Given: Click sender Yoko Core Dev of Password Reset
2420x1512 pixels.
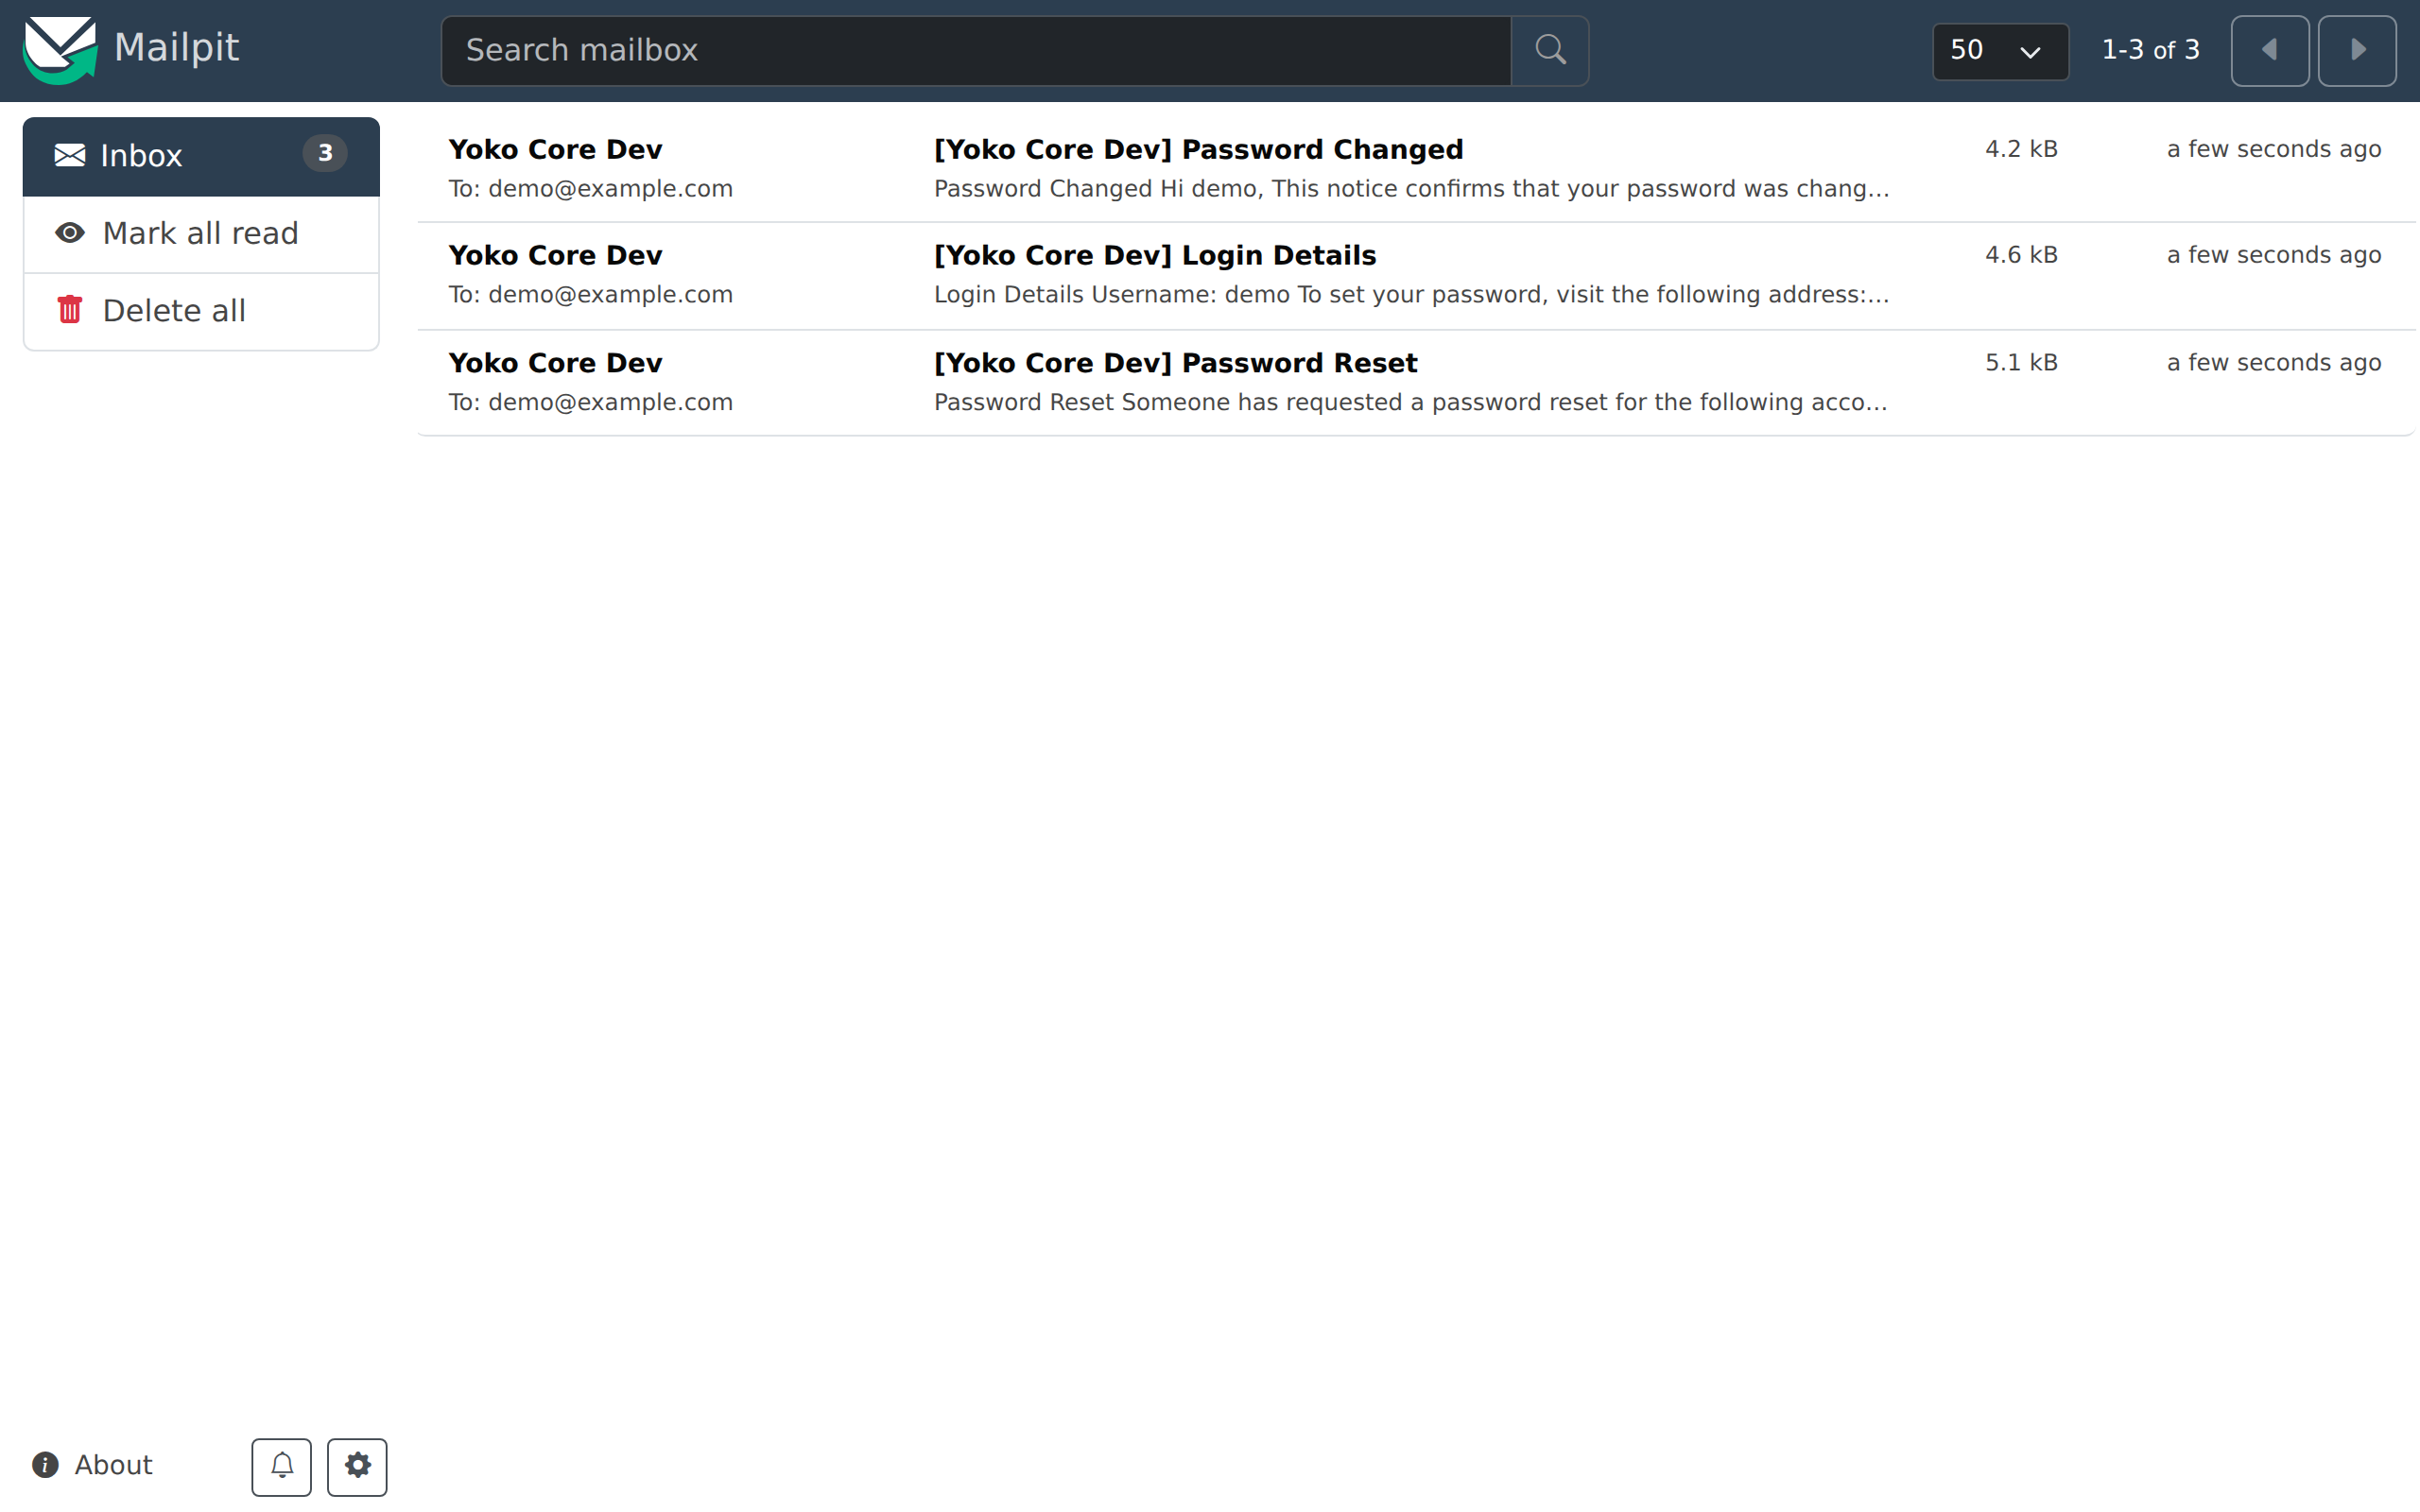Looking at the screenshot, I should 555,363.
